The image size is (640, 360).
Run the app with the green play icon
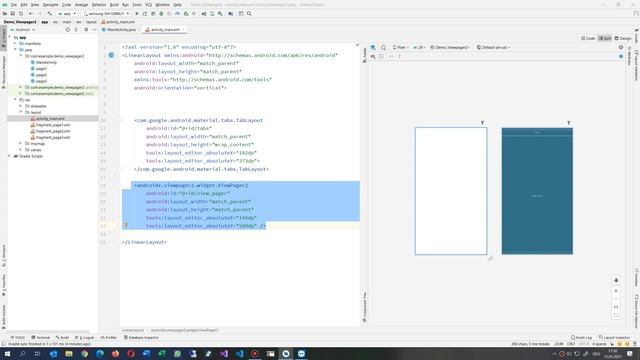pos(137,13)
